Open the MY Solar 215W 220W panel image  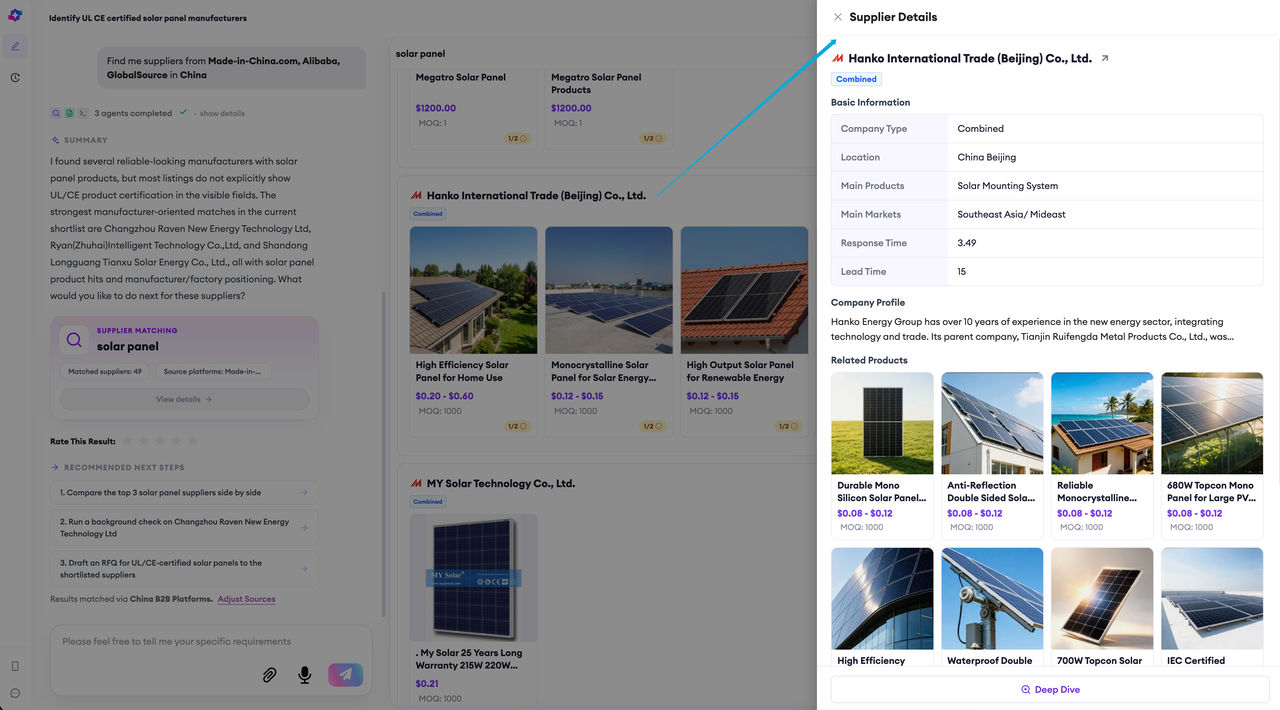point(474,578)
